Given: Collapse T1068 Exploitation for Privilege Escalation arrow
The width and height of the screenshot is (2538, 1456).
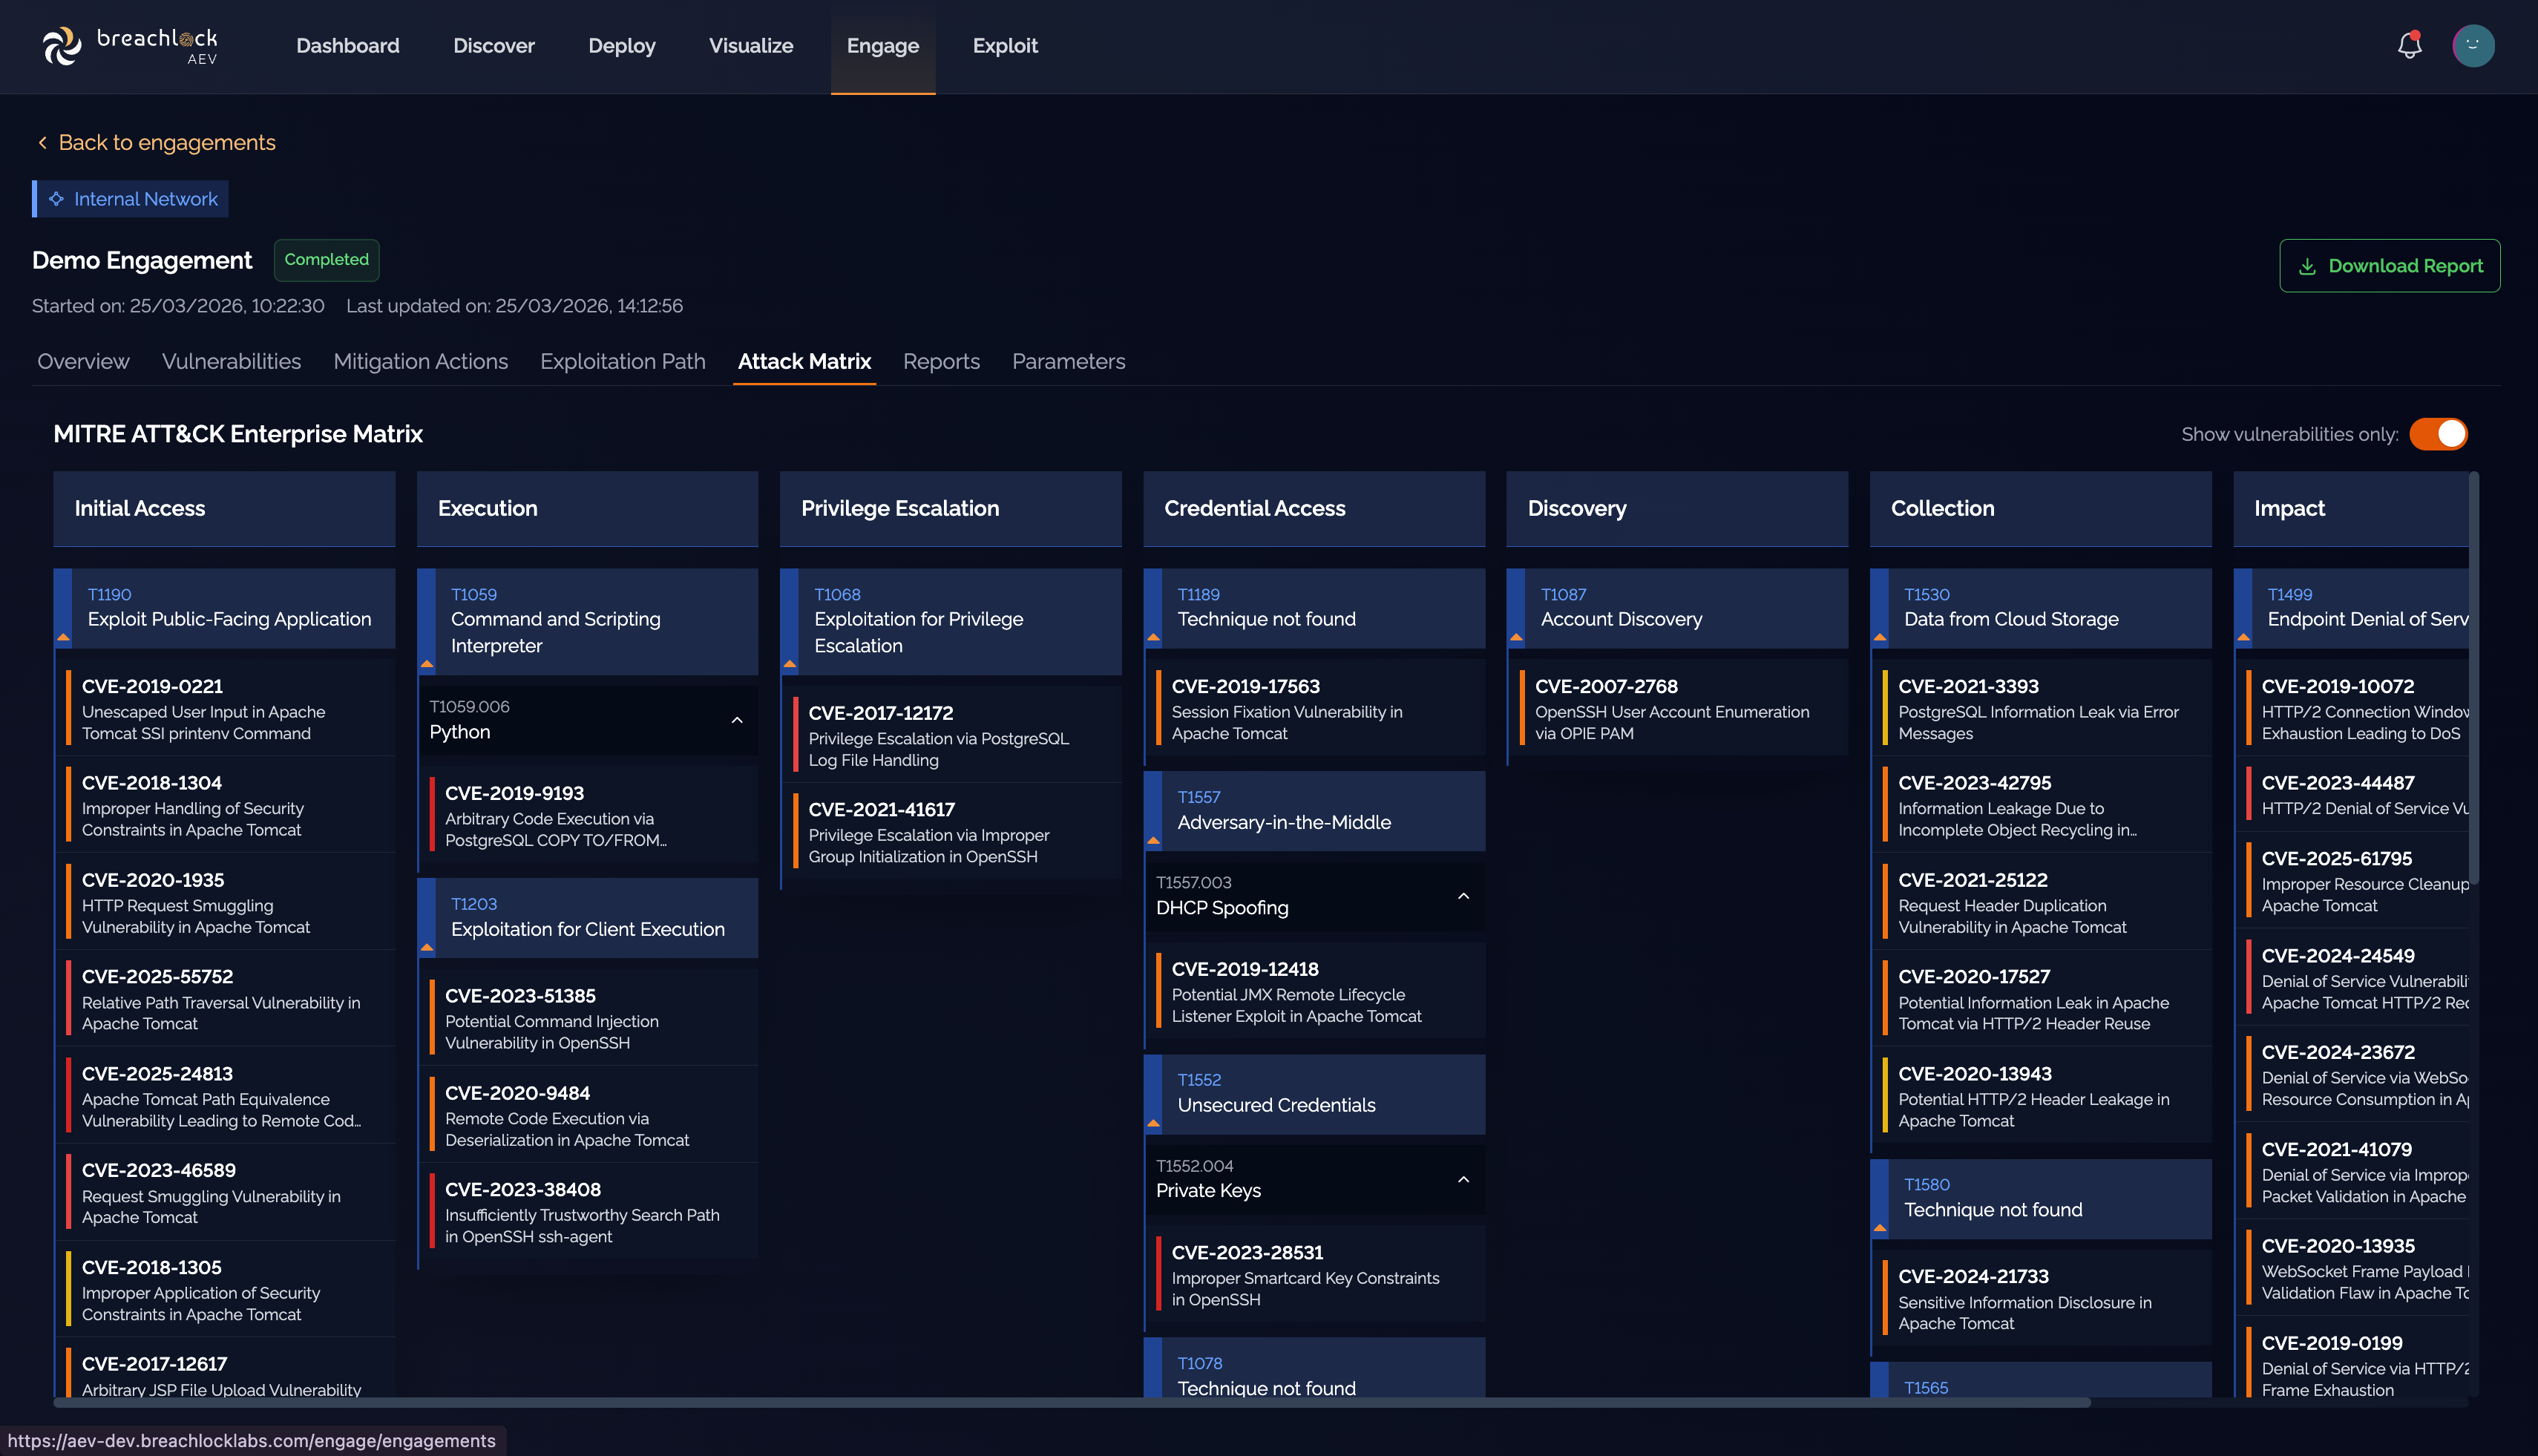Looking at the screenshot, I should click(x=789, y=664).
